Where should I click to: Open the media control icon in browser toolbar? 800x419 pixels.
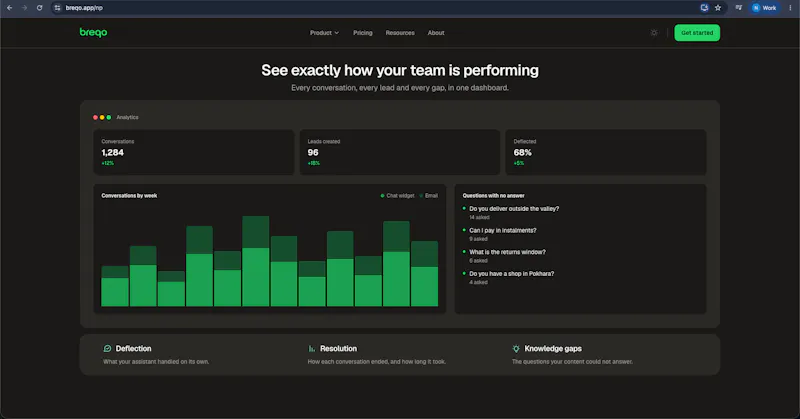(738, 8)
